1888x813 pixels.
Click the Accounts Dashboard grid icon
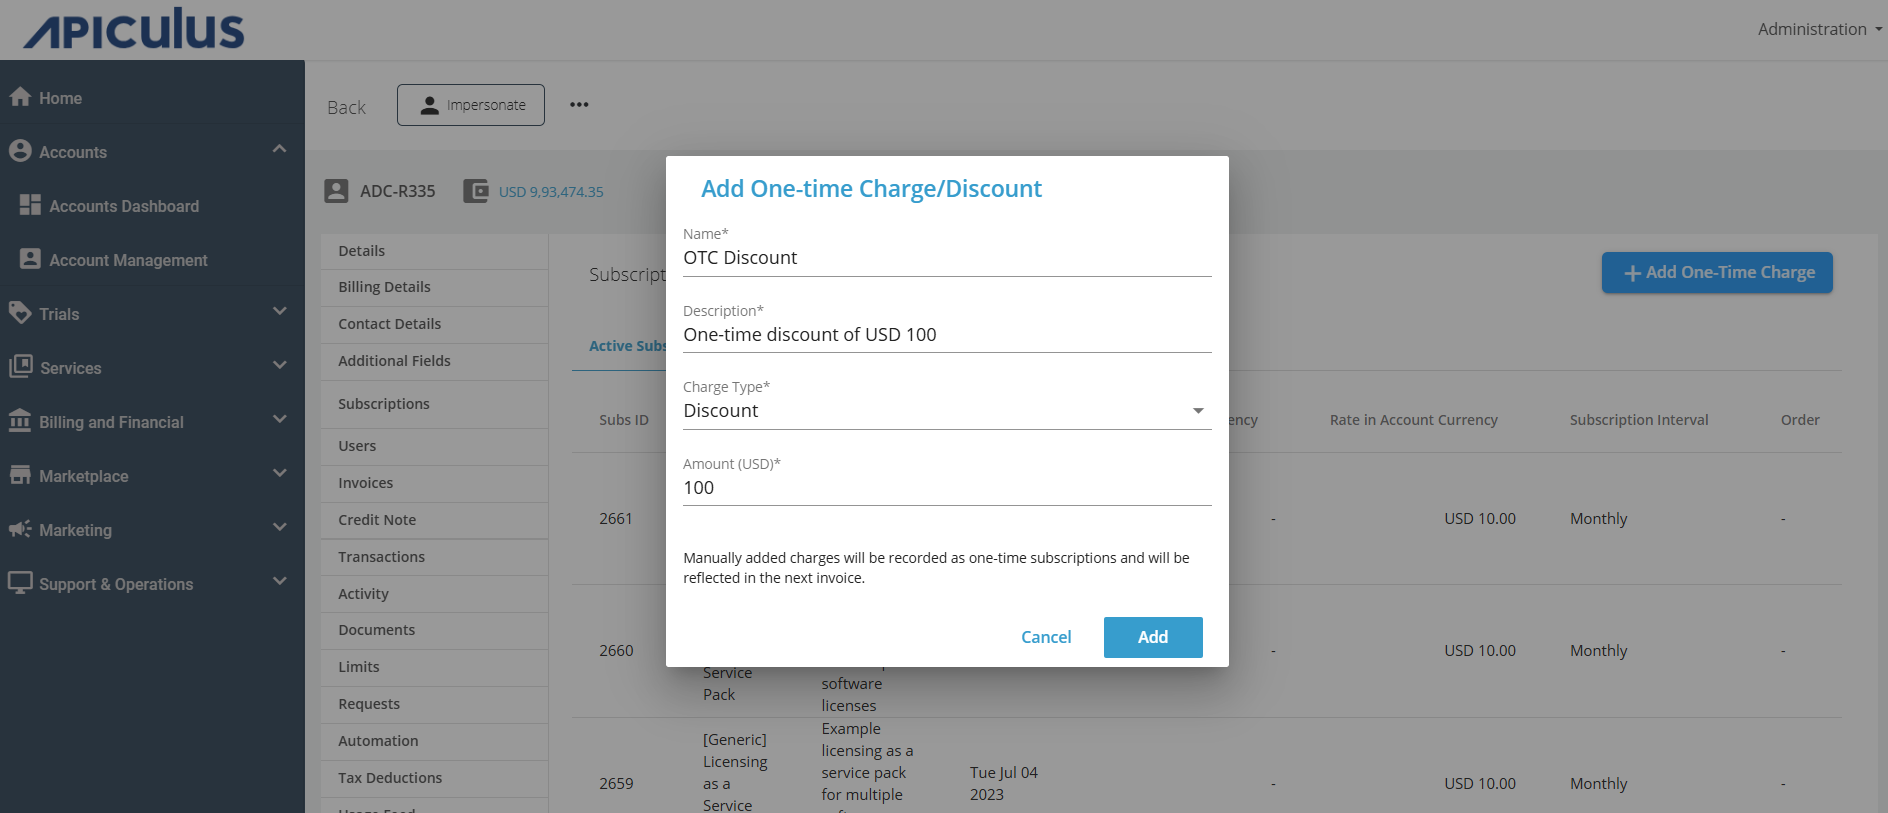(x=30, y=205)
